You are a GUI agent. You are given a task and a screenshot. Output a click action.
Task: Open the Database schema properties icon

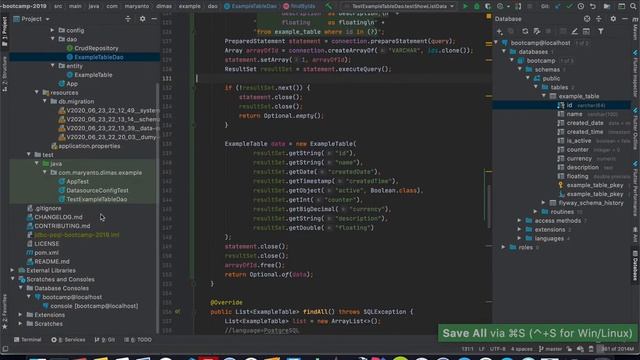point(537,31)
